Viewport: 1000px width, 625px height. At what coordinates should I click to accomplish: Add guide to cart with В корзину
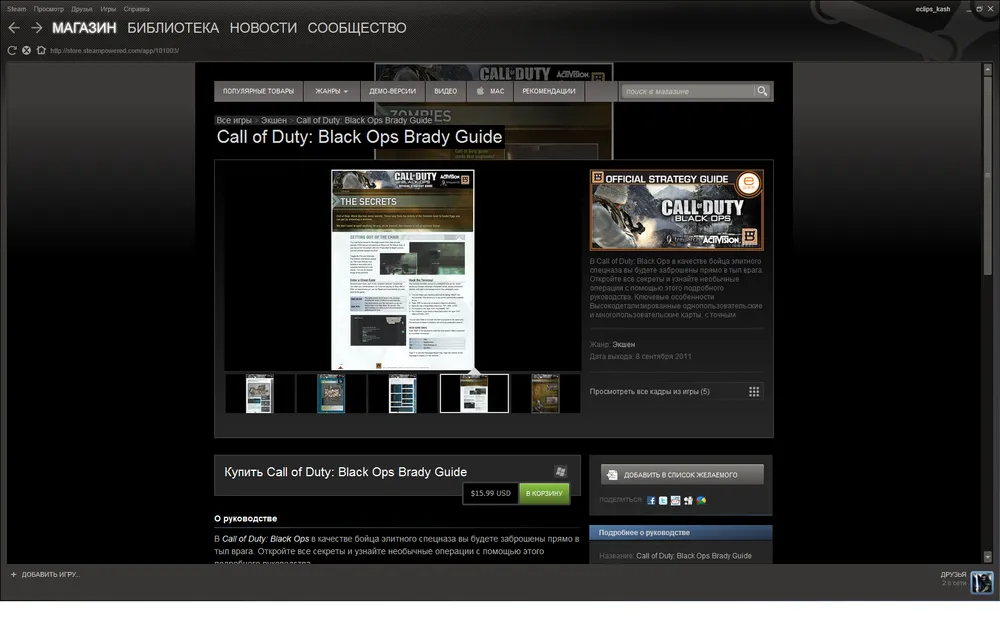point(544,493)
